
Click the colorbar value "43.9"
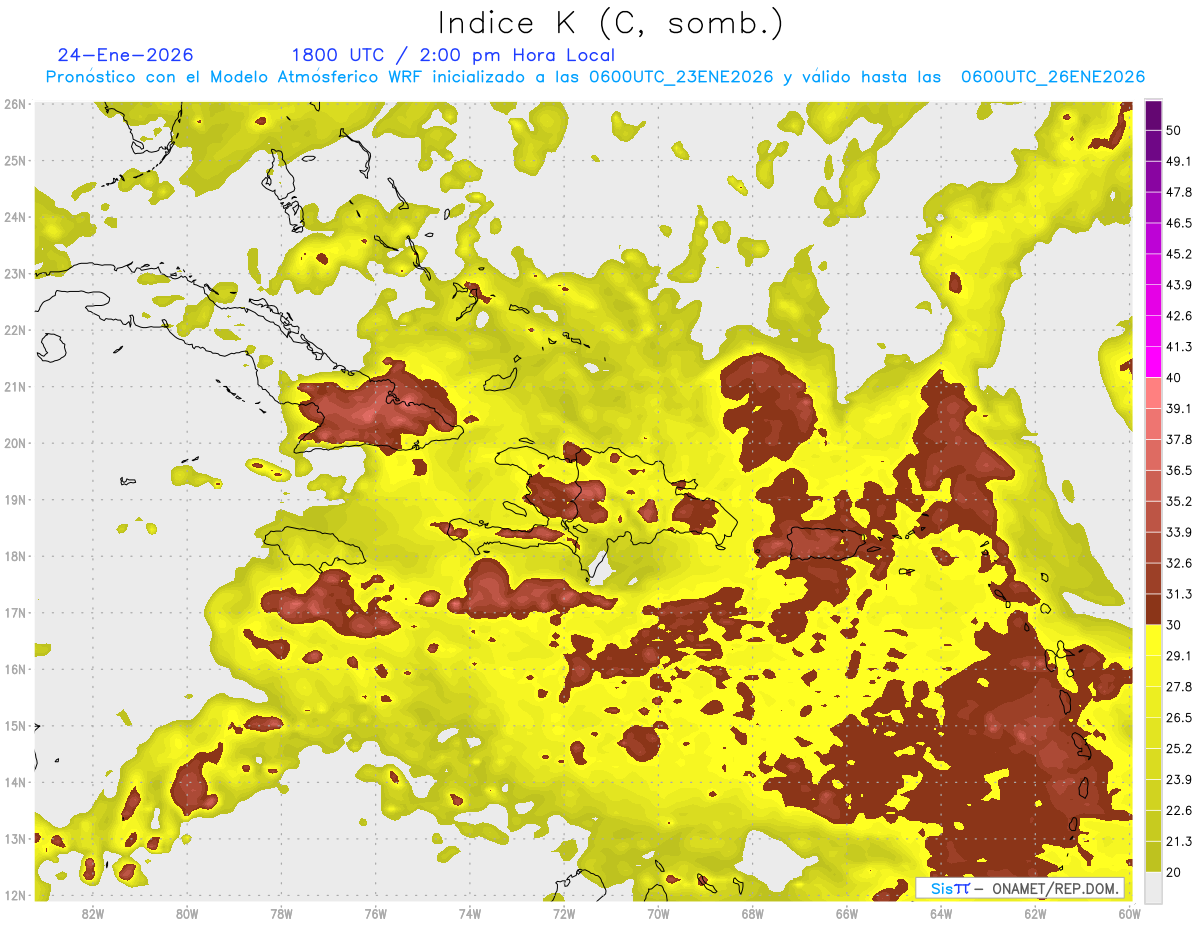coord(1178,285)
